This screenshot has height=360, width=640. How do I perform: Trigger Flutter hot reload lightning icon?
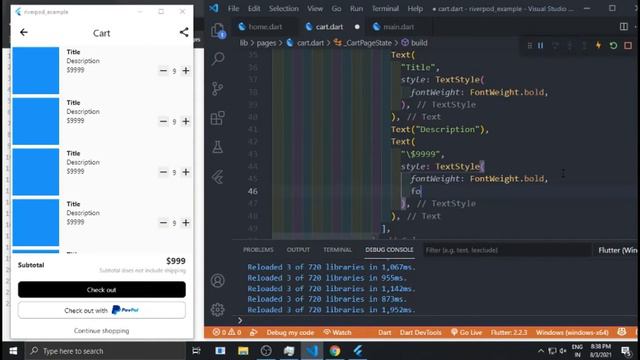(x=598, y=45)
